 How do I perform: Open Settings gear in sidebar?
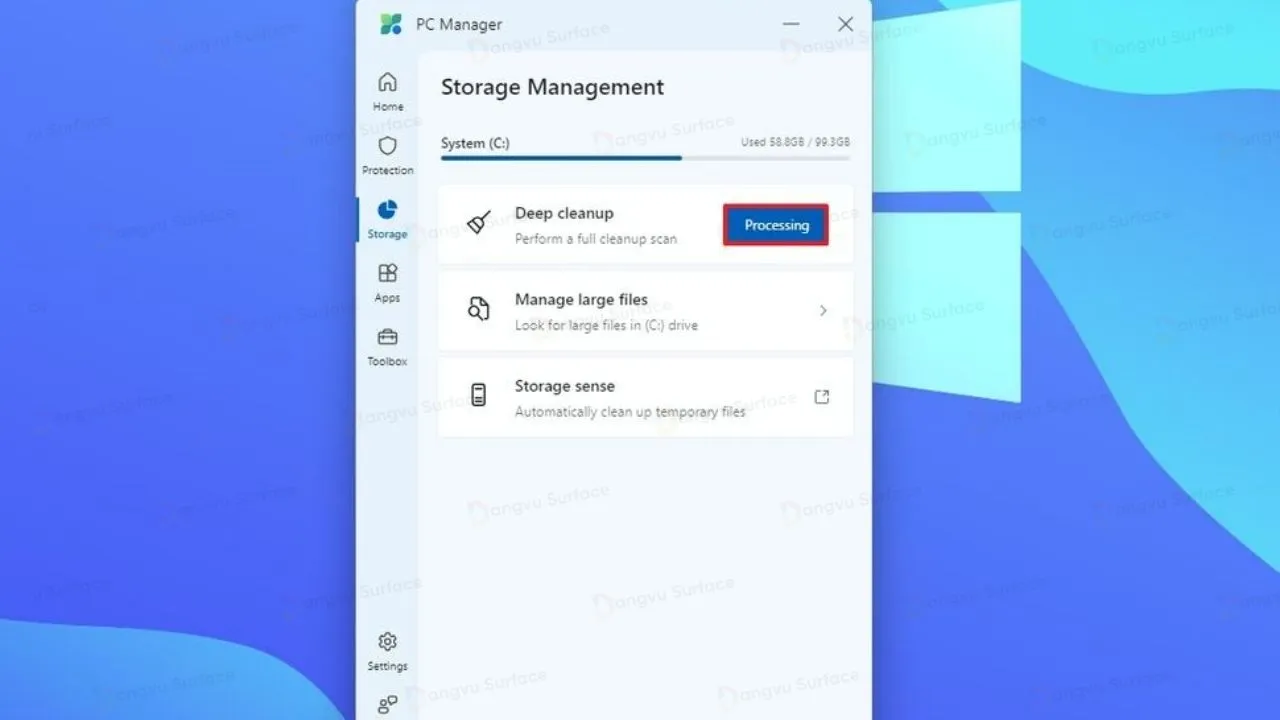tap(387, 651)
